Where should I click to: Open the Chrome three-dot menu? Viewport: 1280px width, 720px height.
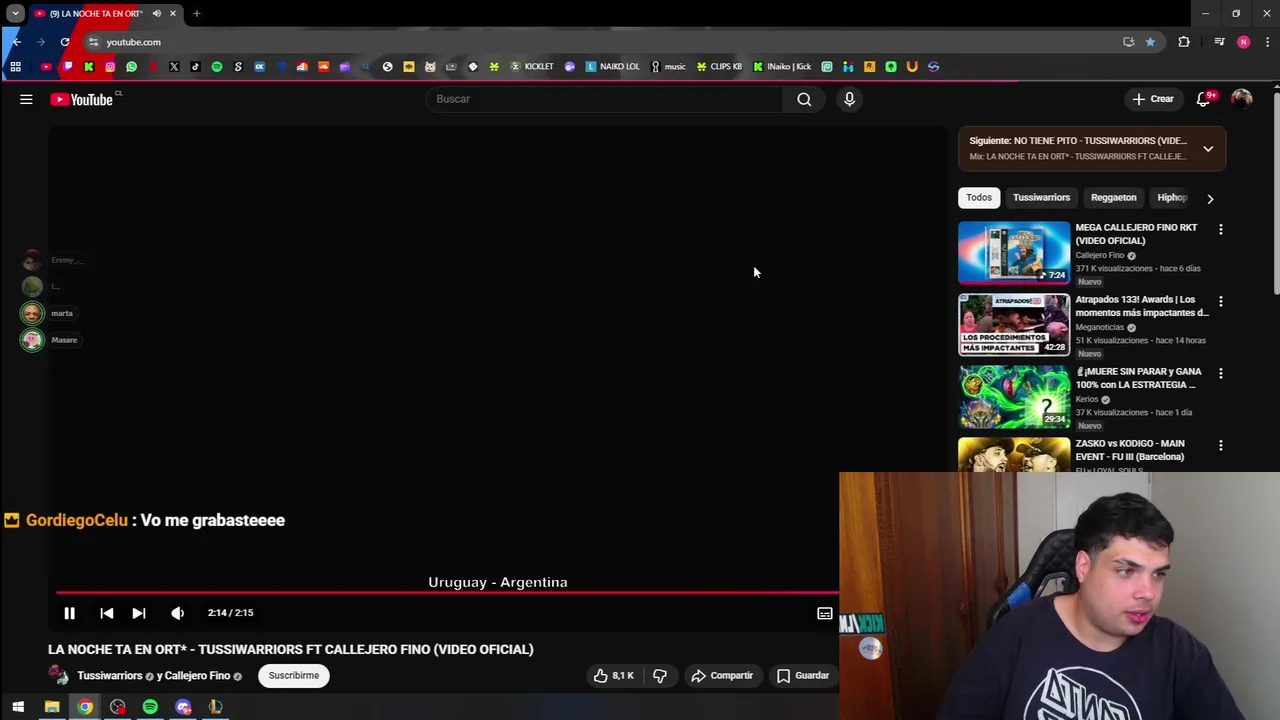point(1267,42)
